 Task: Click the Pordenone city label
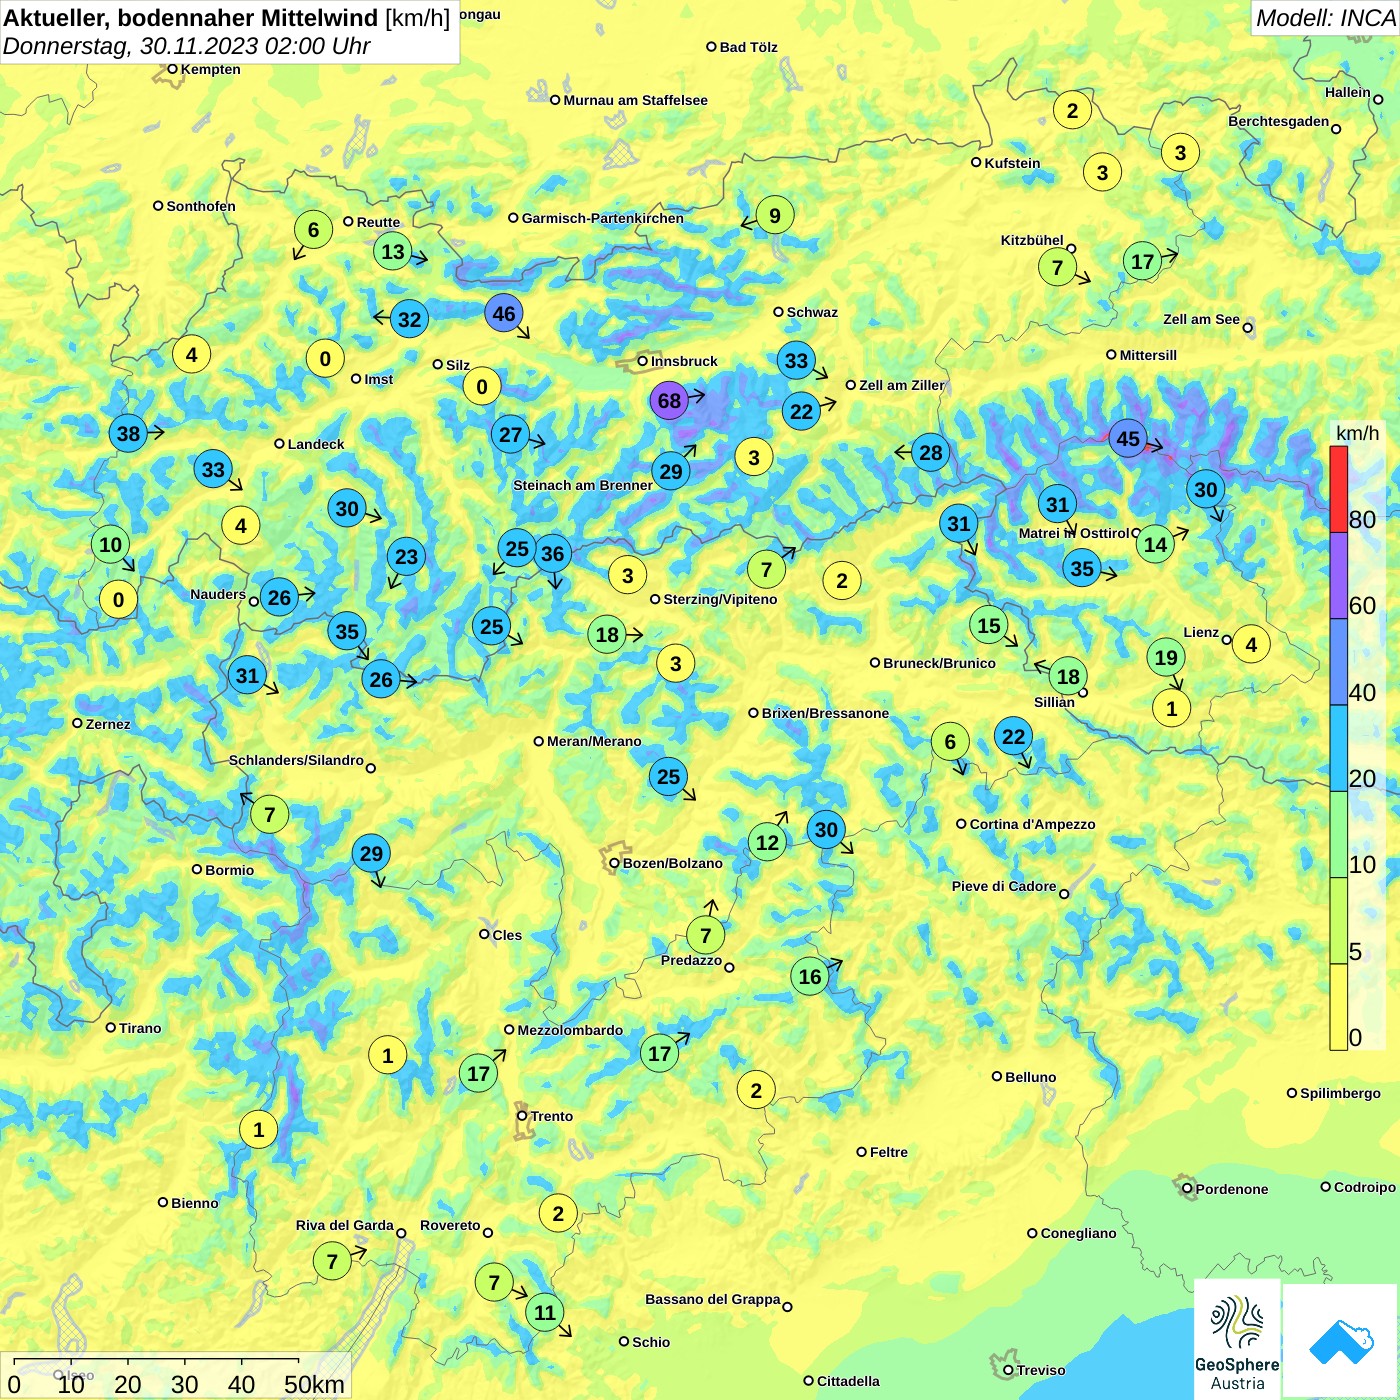pos(1232,1189)
